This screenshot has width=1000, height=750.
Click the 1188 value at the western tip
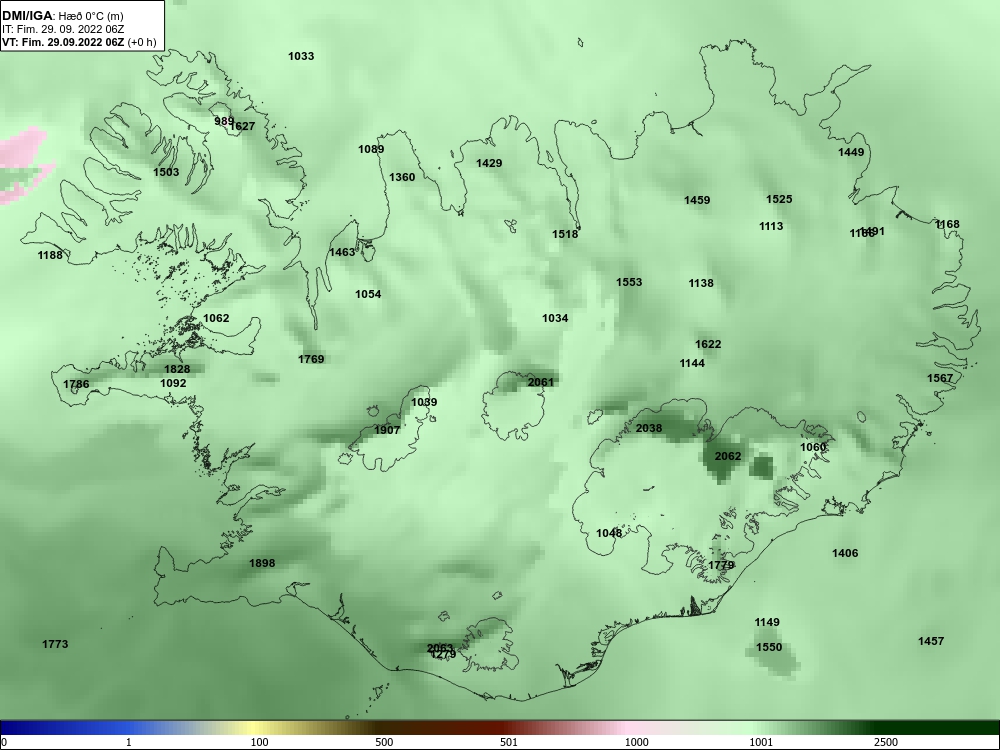tap(50, 255)
